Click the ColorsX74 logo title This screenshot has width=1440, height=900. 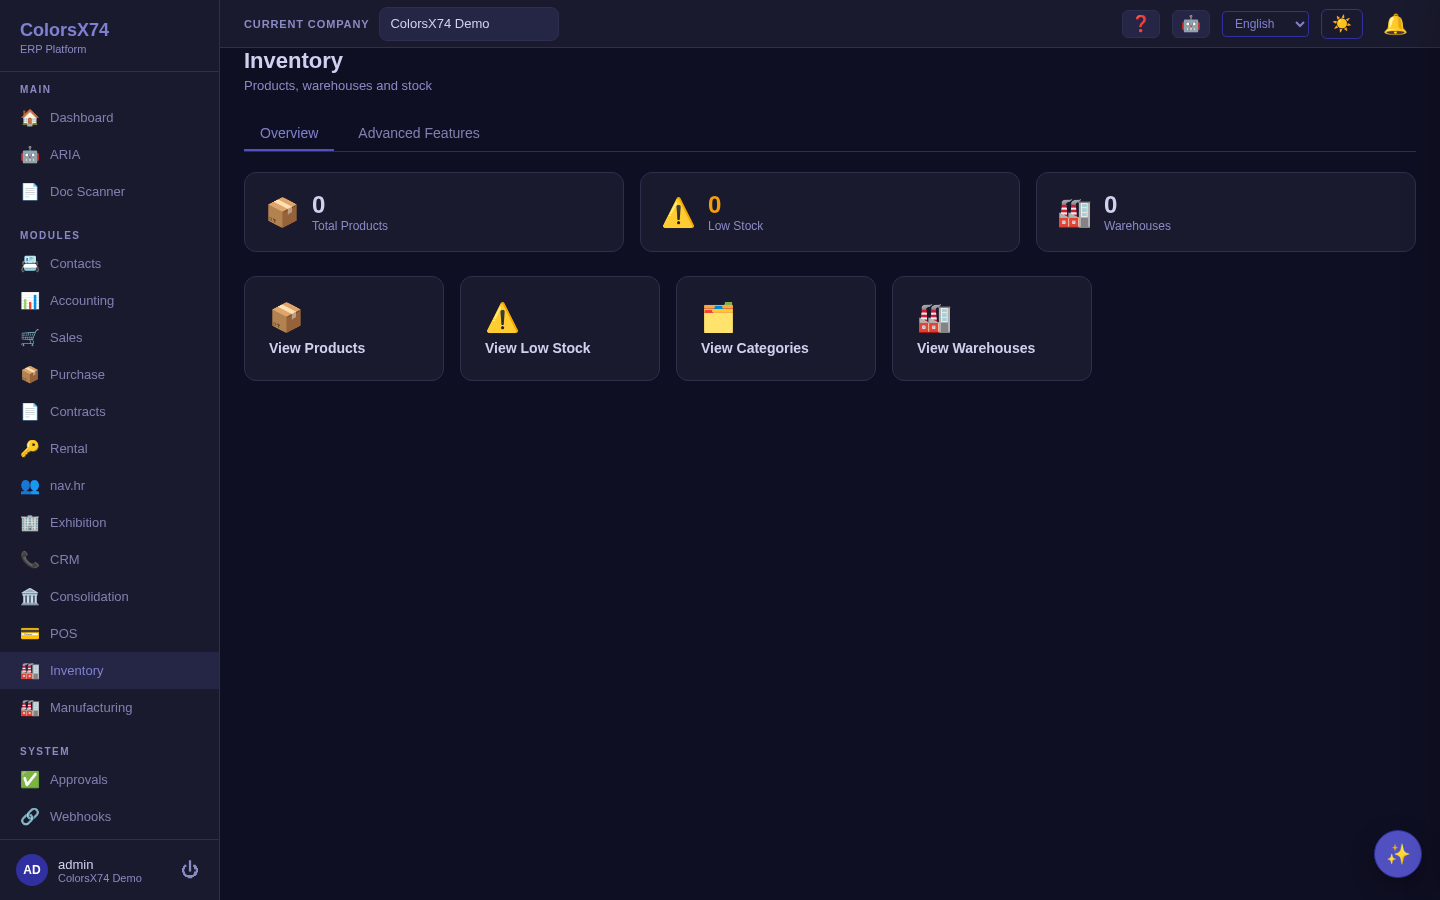(x=64, y=30)
